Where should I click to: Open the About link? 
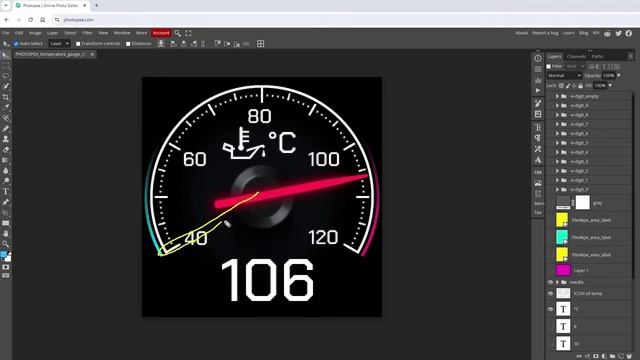(521, 33)
